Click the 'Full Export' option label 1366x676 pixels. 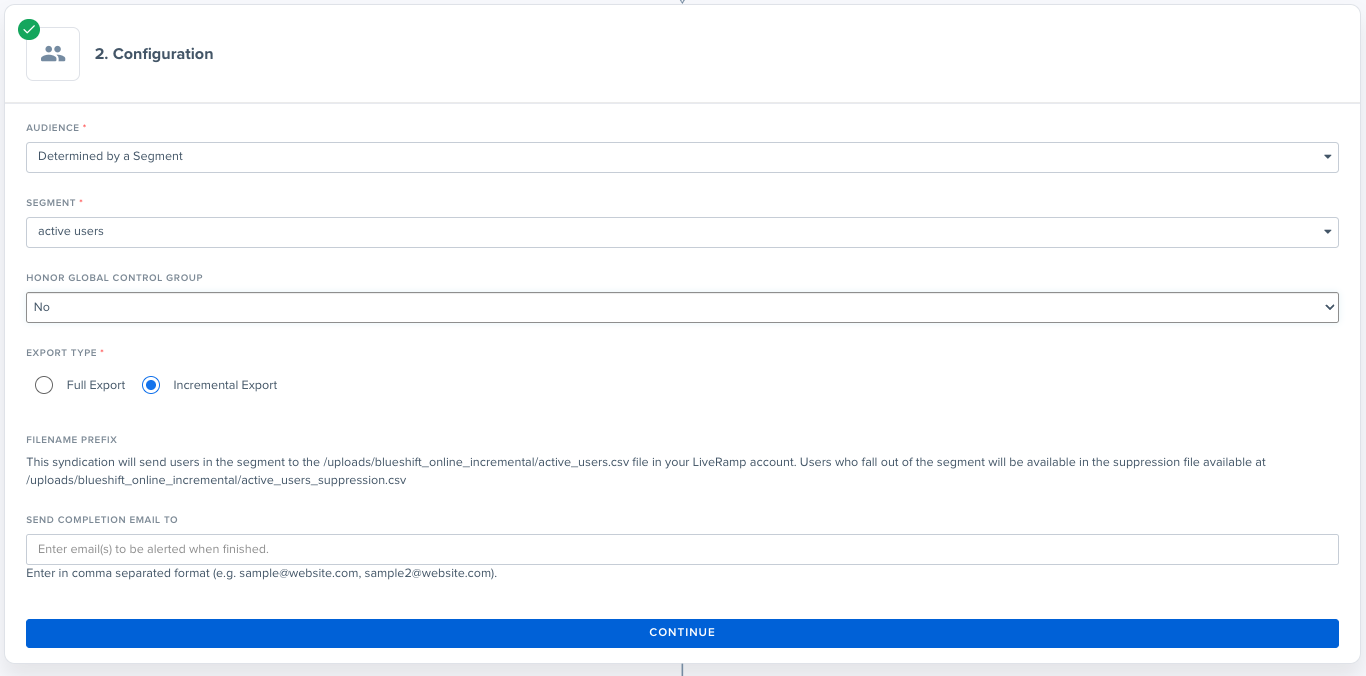pyautogui.click(x=96, y=385)
